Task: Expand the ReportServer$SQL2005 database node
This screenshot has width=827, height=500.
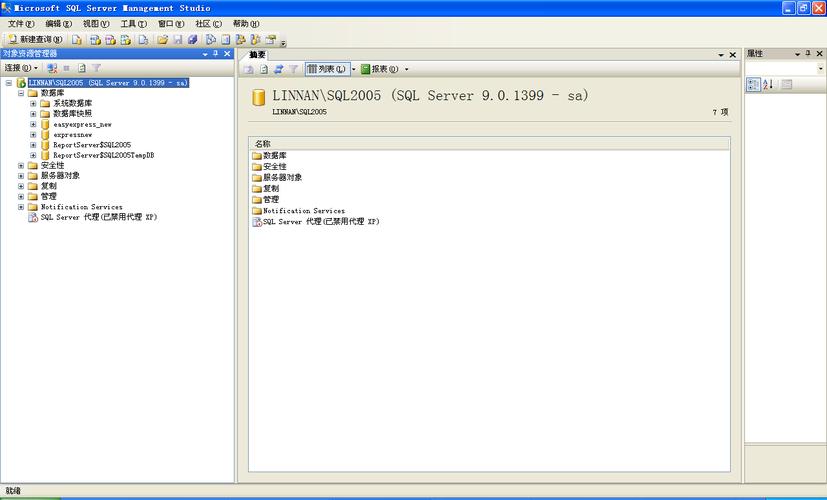Action: pyautogui.click(x=33, y=145)
